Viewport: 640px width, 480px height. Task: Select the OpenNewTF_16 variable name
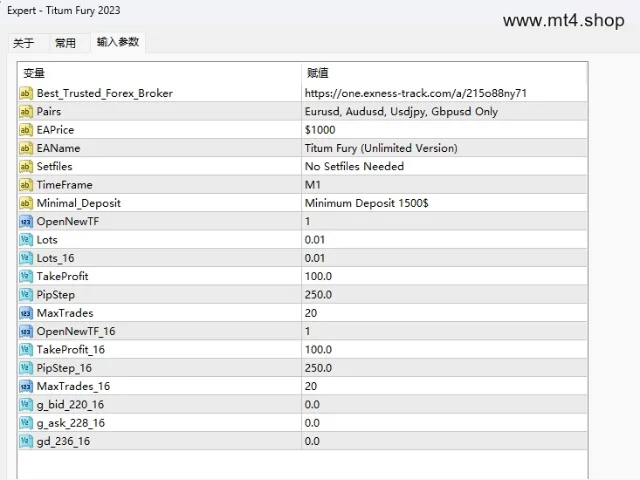click(76, 331)
